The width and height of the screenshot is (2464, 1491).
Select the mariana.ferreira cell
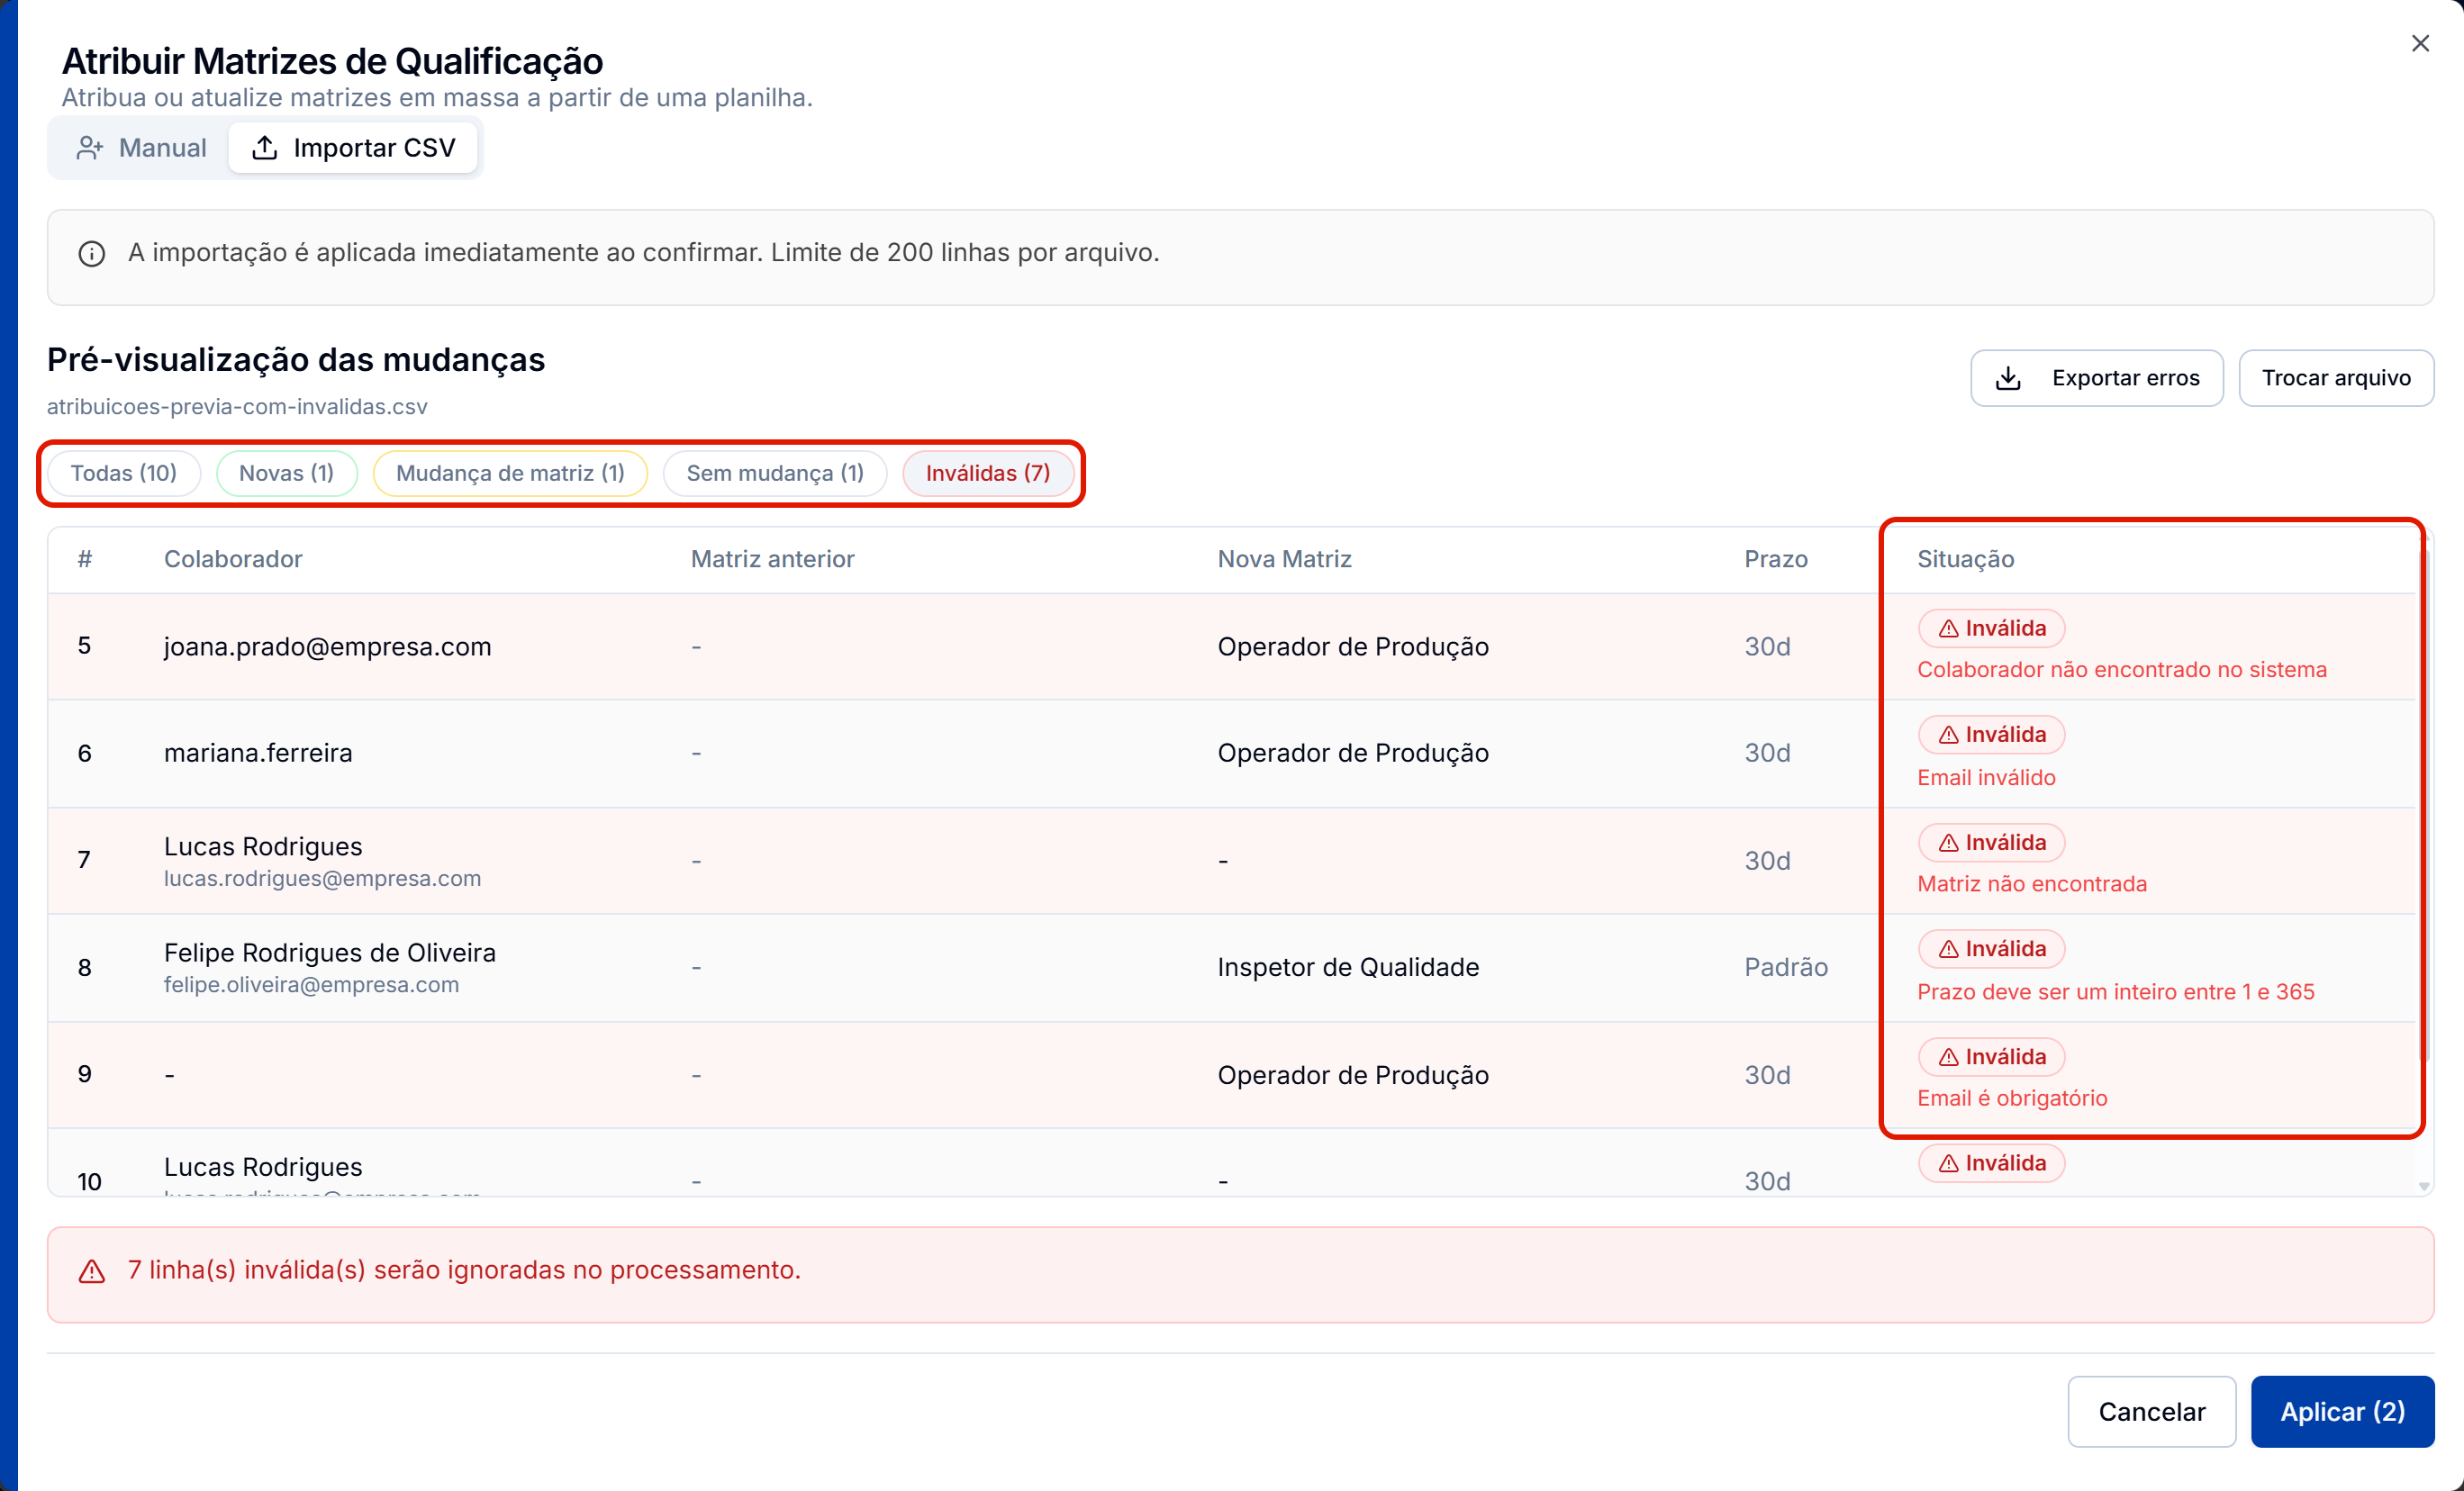click(x=258, y=753)
